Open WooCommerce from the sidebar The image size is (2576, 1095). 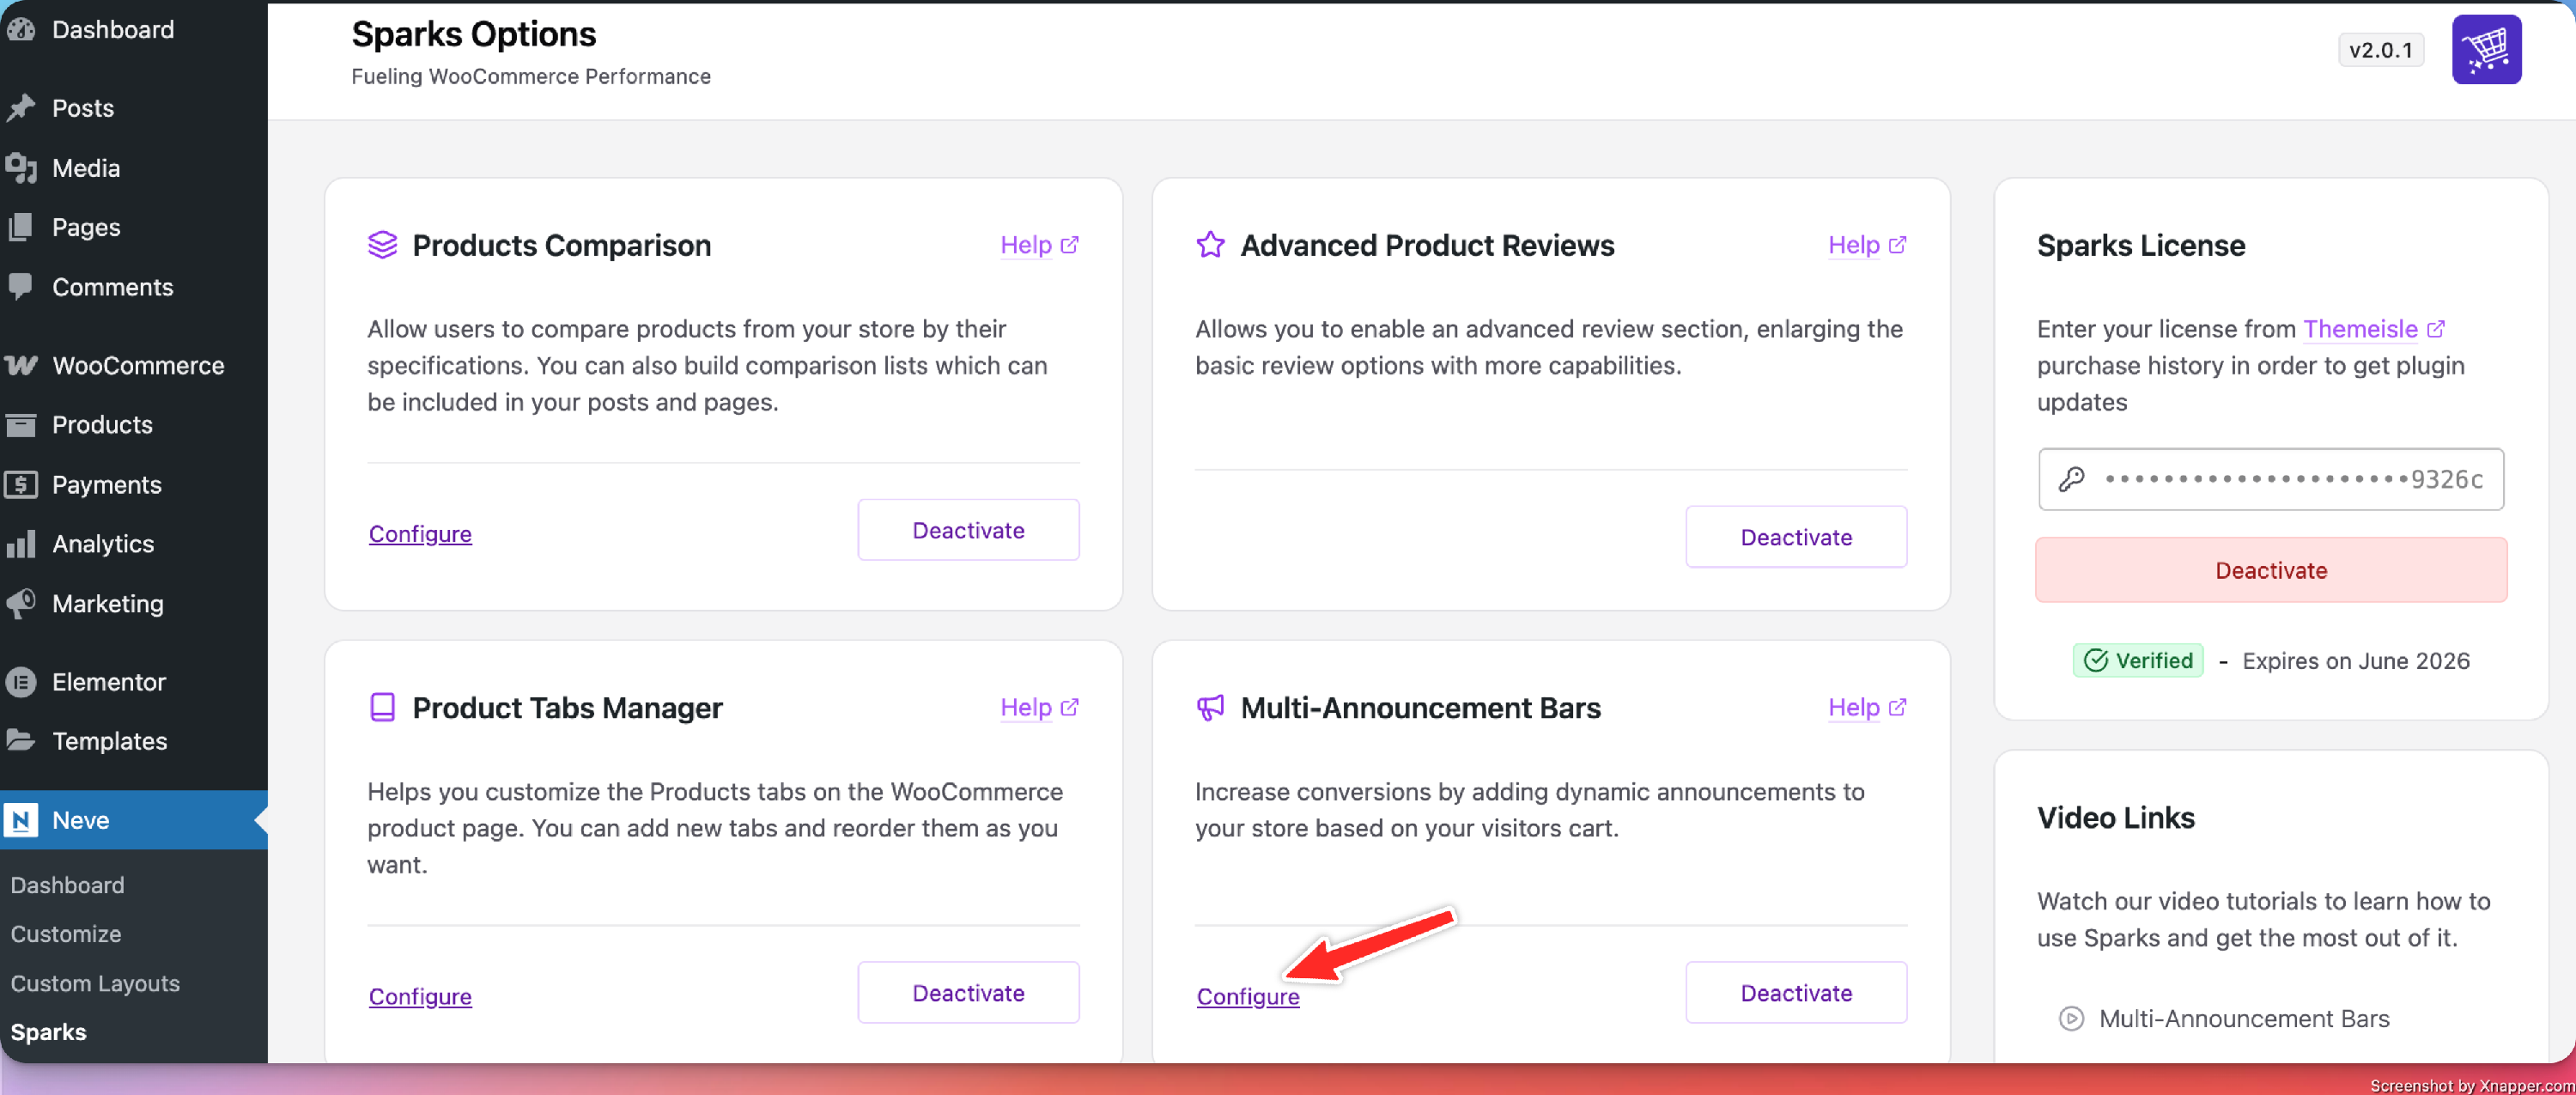(x=137, y=366)
